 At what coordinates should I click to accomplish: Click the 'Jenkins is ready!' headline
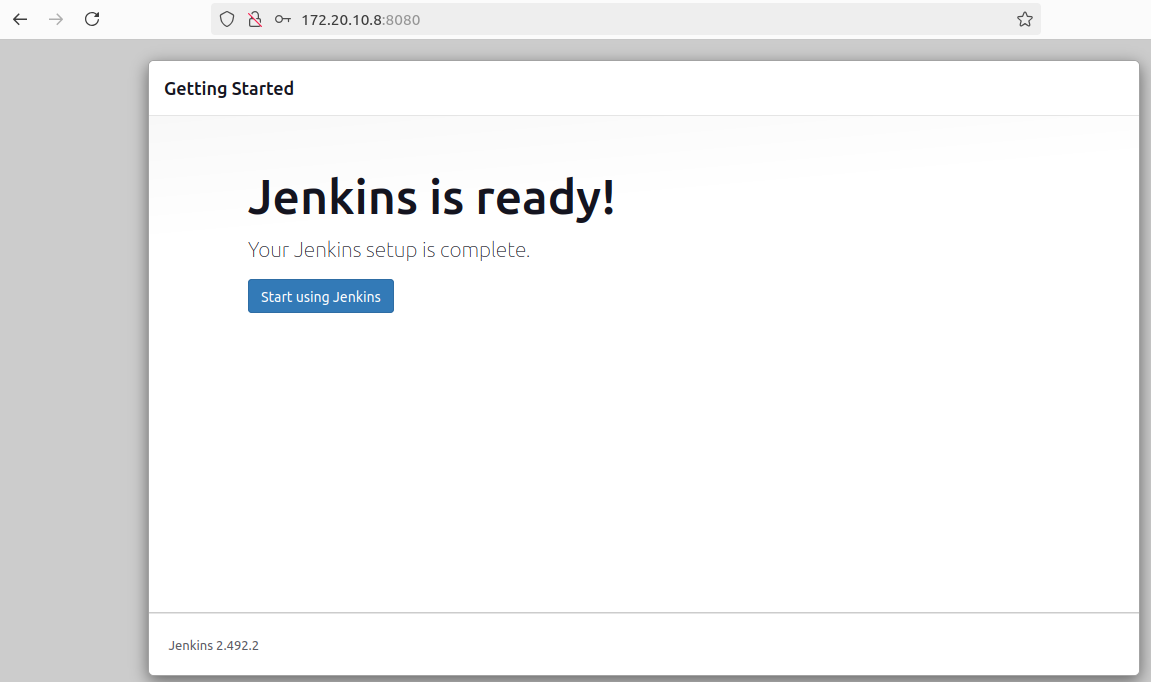point(431,197)
